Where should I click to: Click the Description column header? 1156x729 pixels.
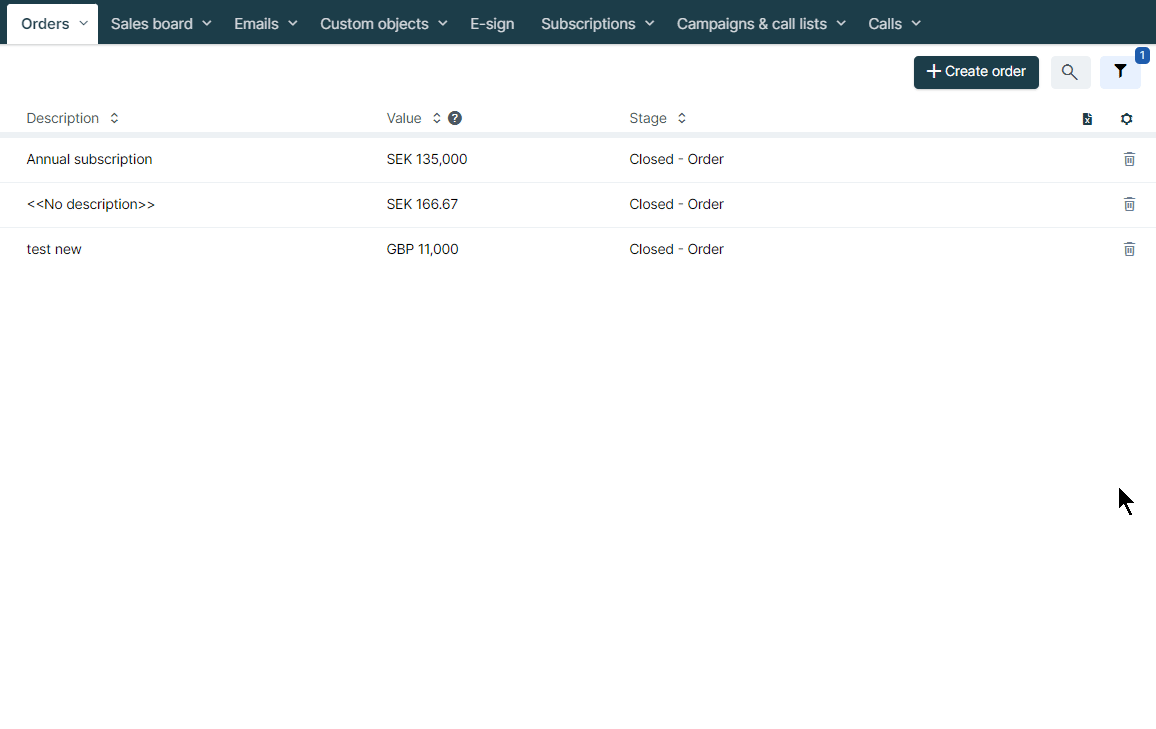tap(63, 118)
